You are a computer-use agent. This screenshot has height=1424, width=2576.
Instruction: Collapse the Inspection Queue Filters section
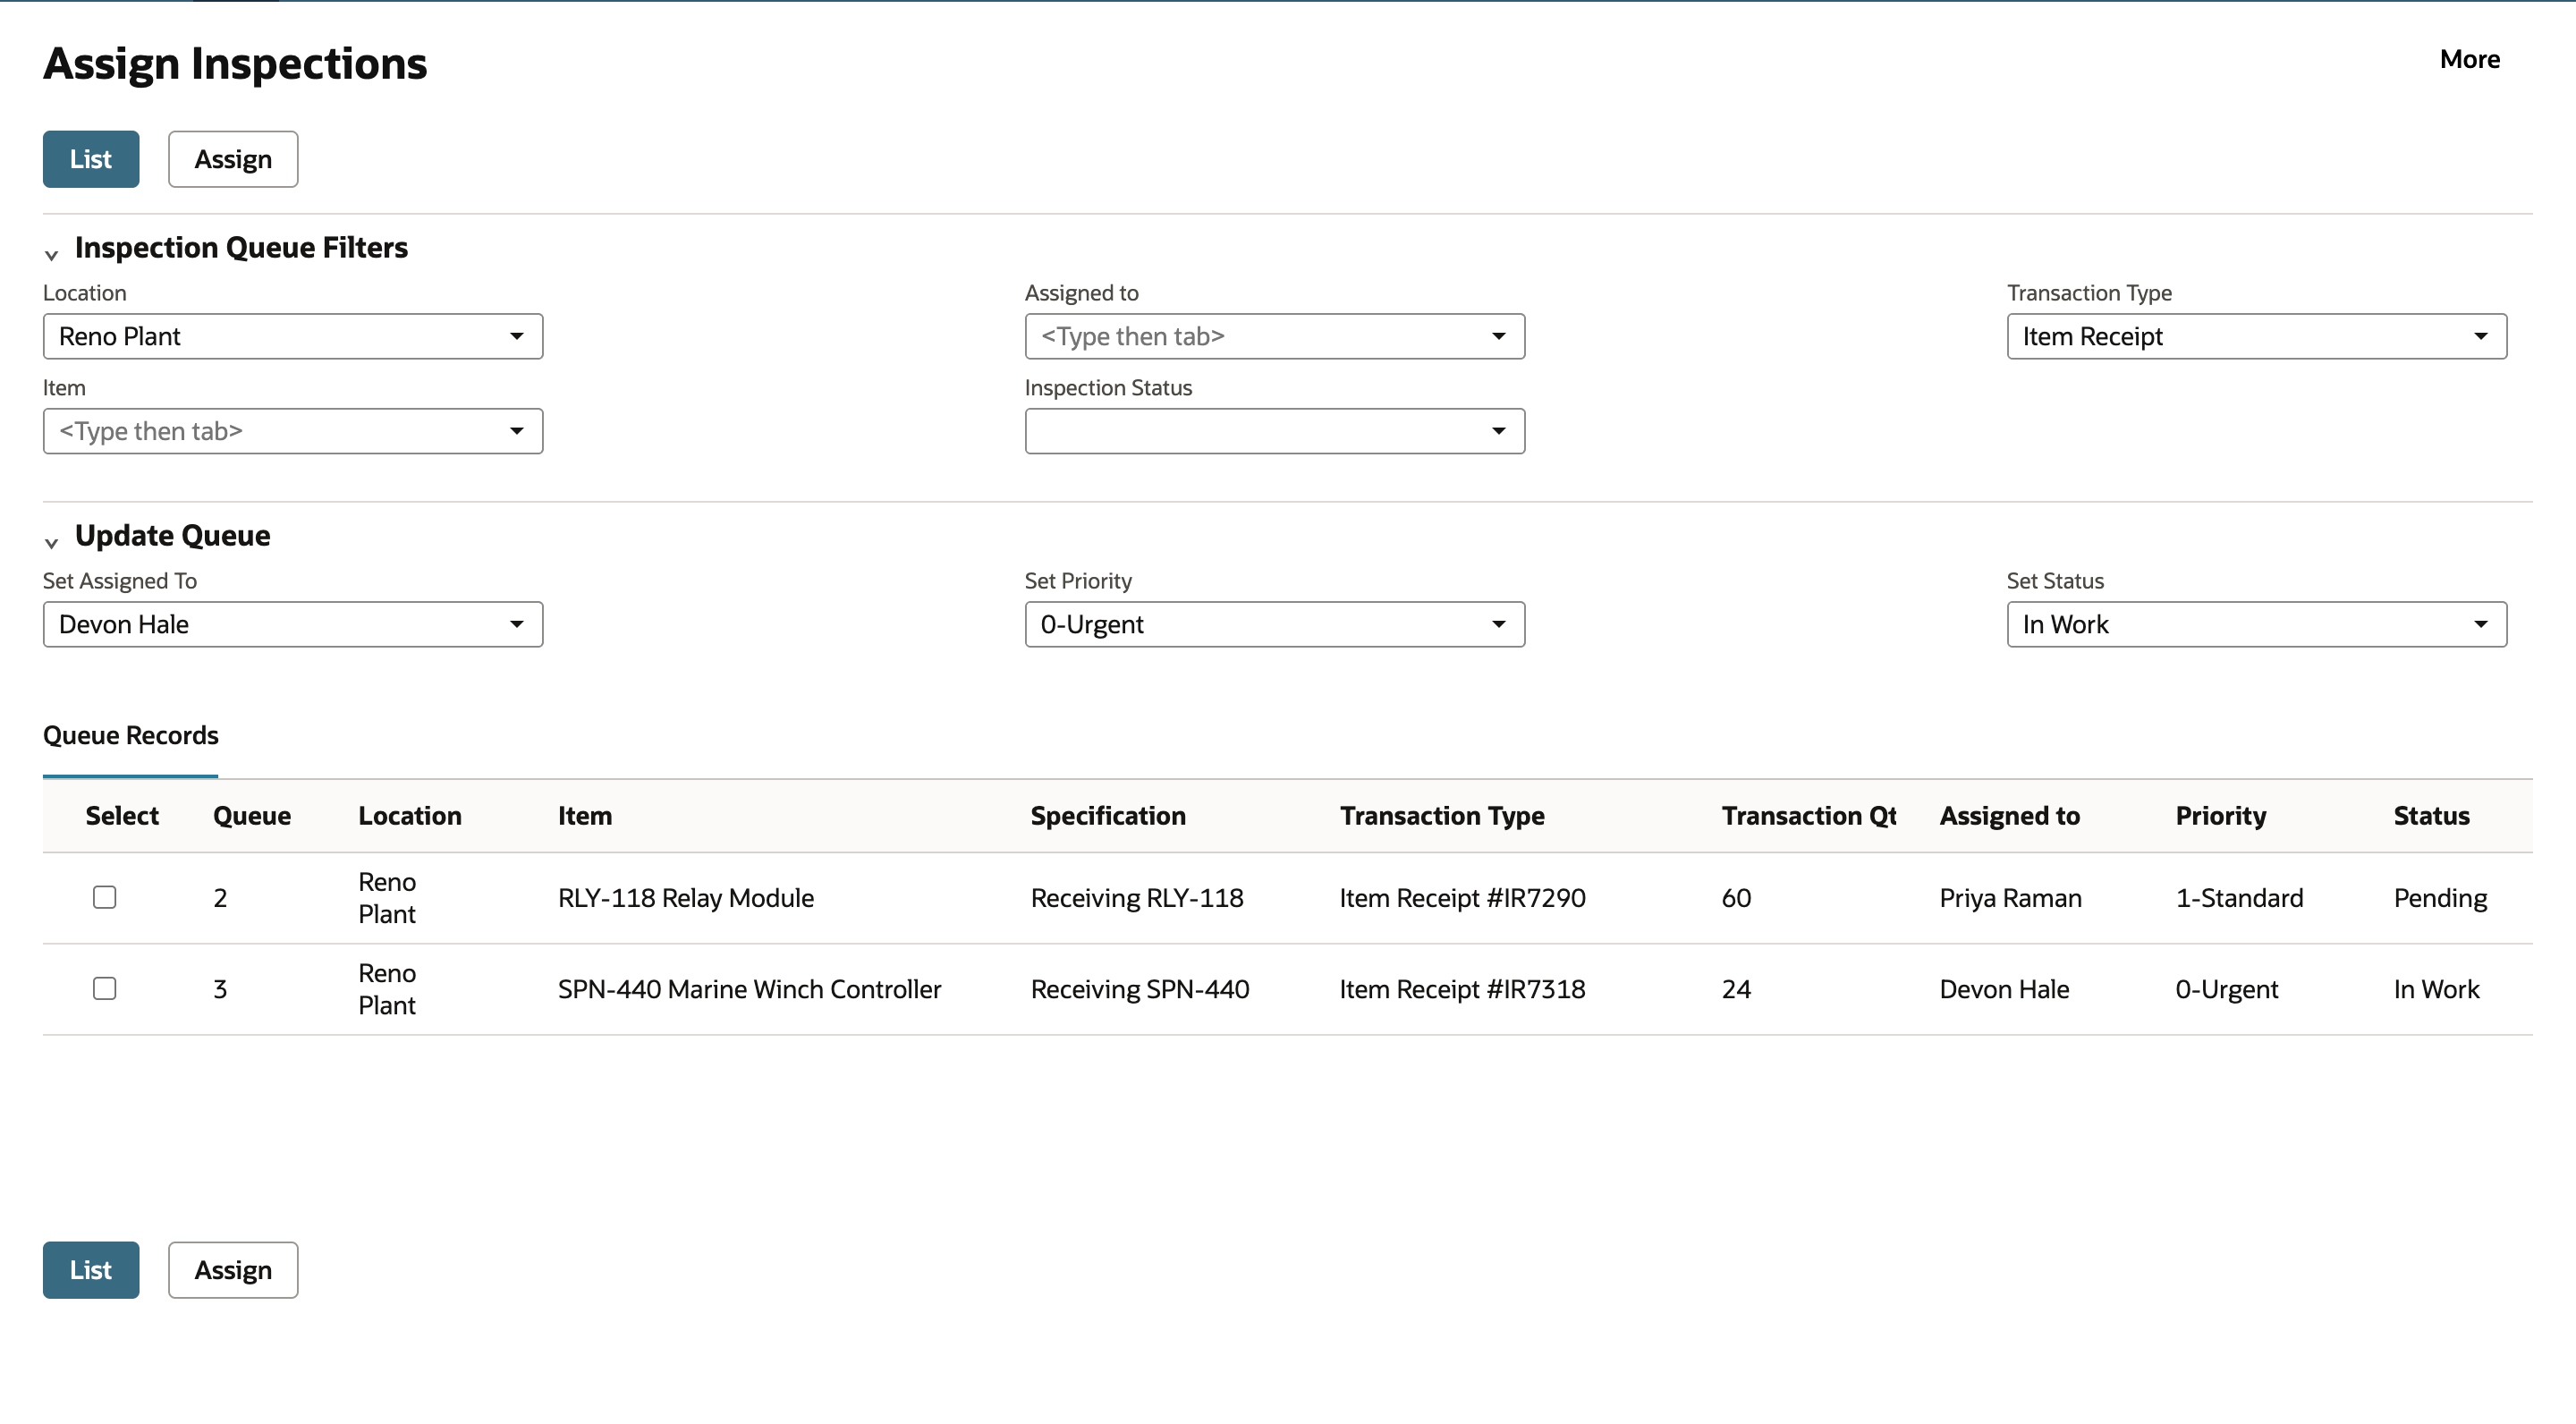[x=52, y=255]
